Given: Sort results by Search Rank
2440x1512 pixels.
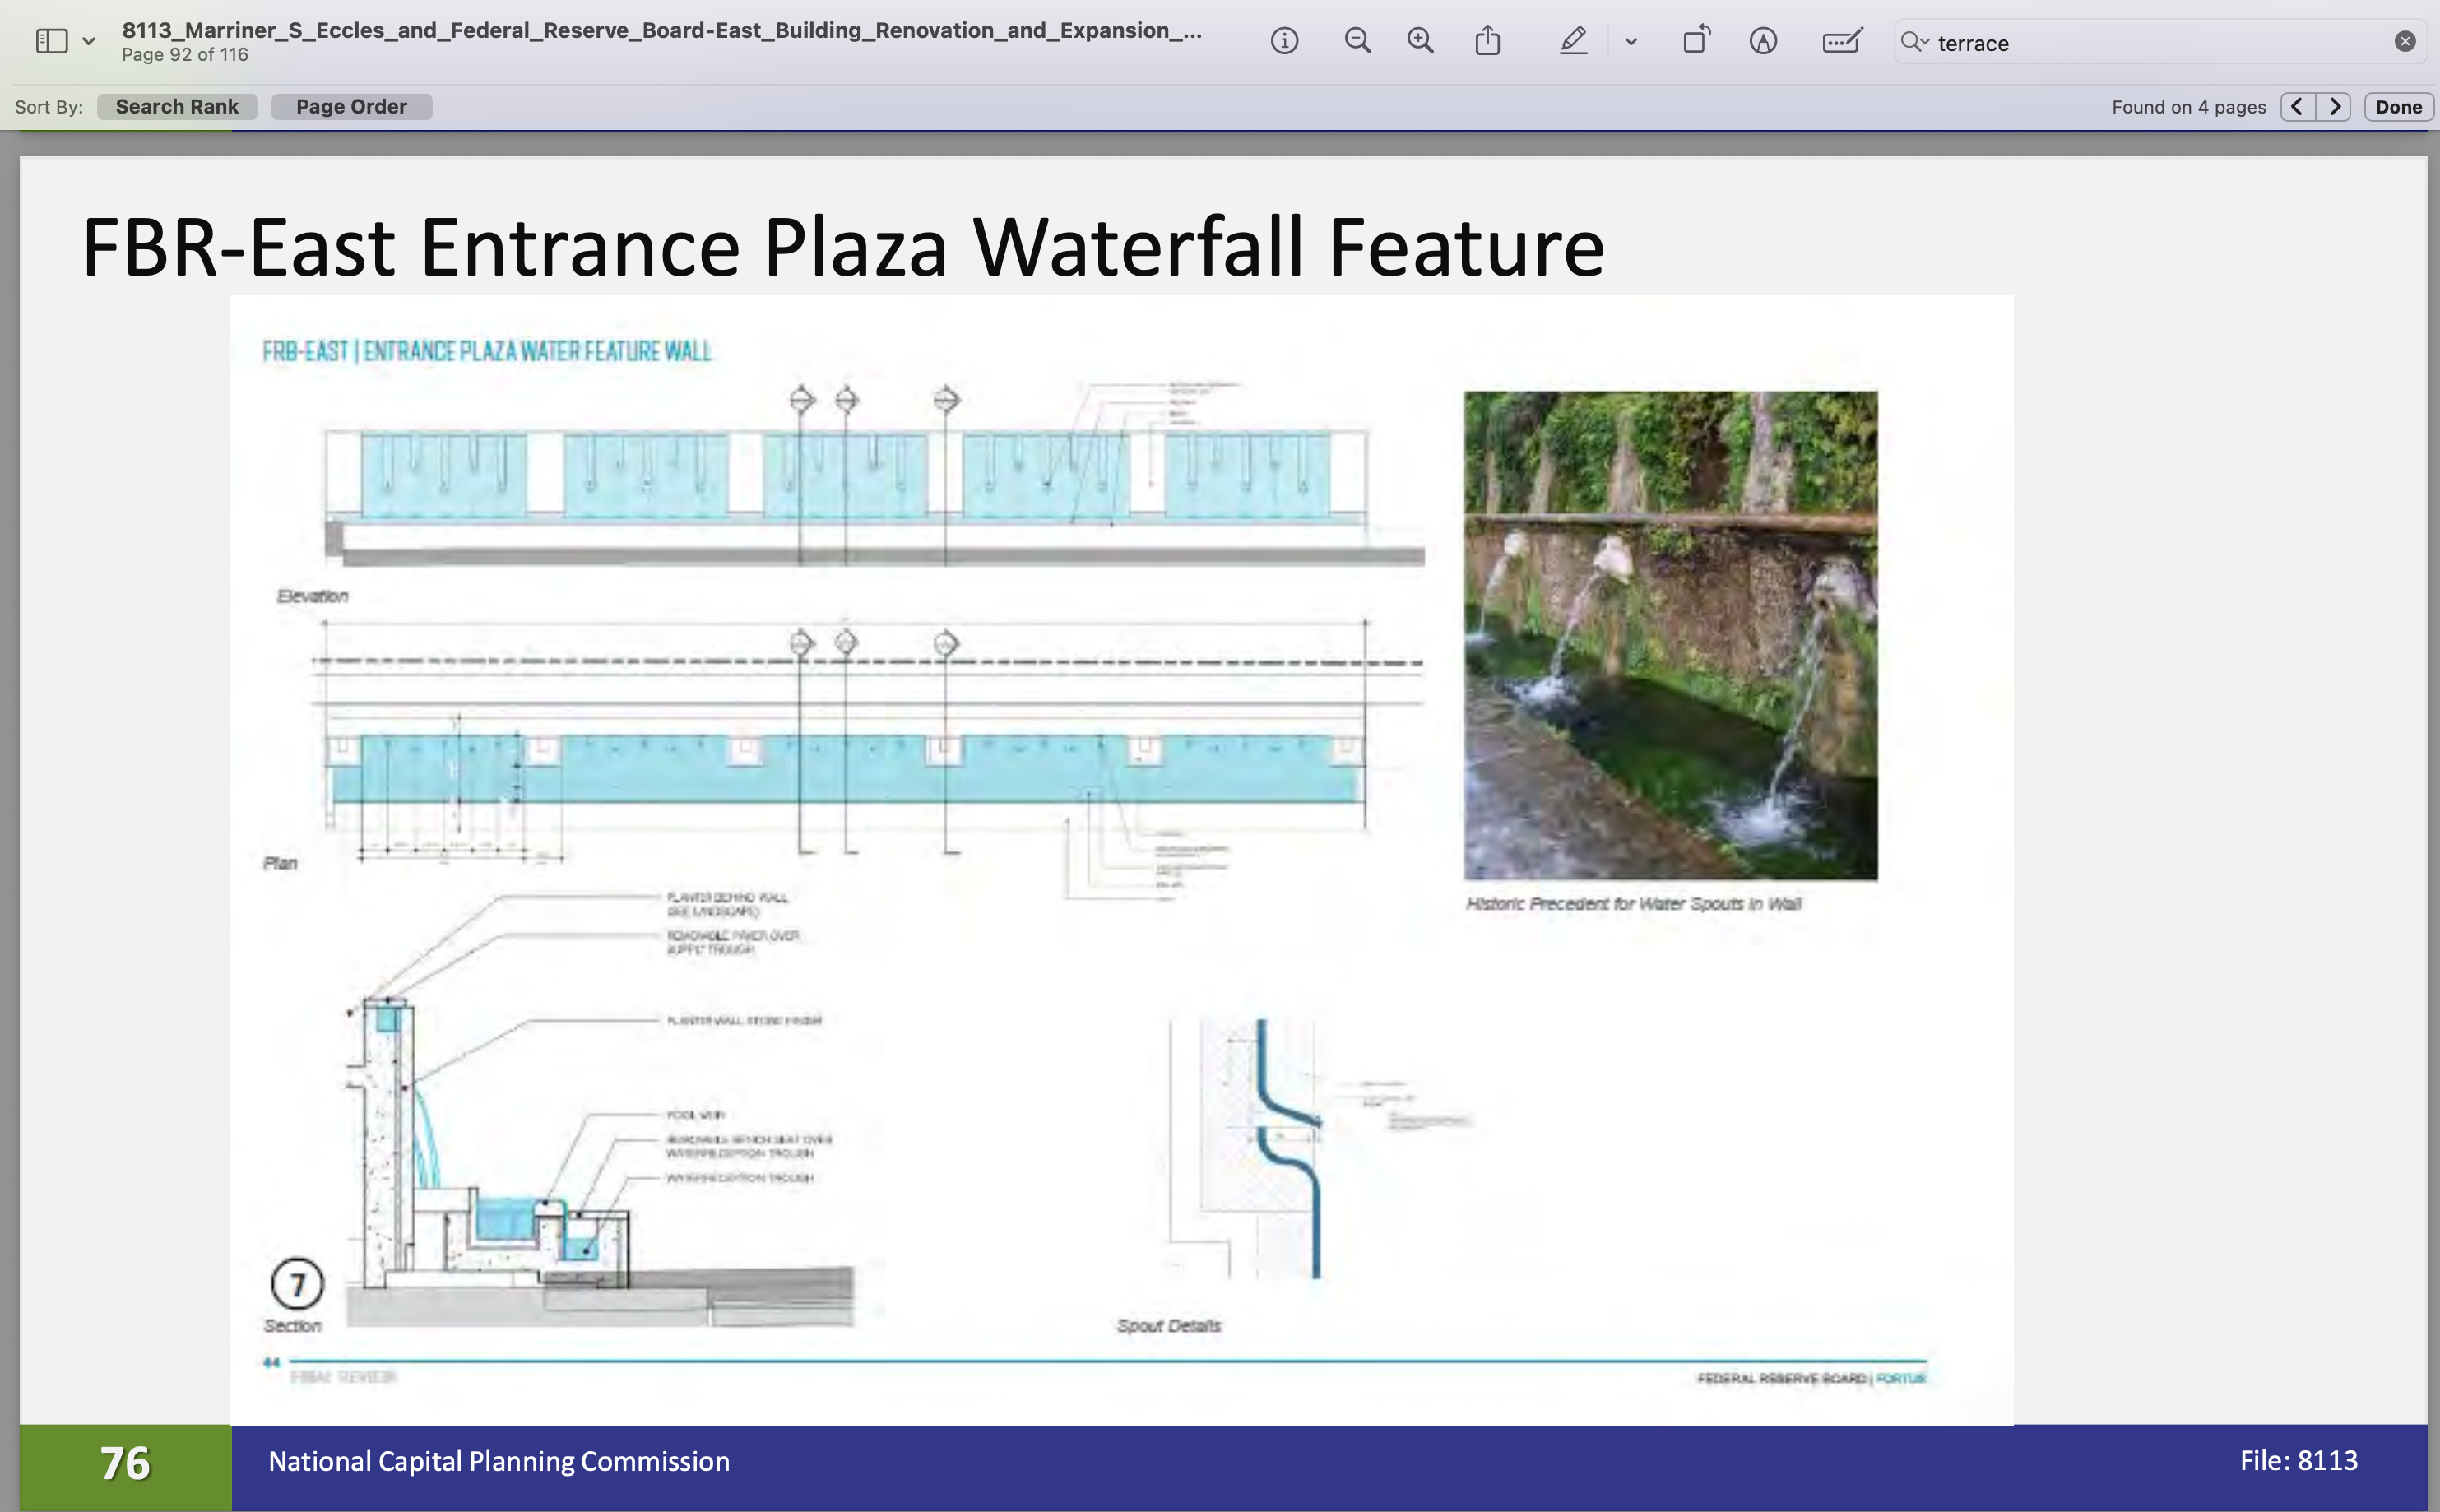Looking at the screenshot, I should 177,107.
